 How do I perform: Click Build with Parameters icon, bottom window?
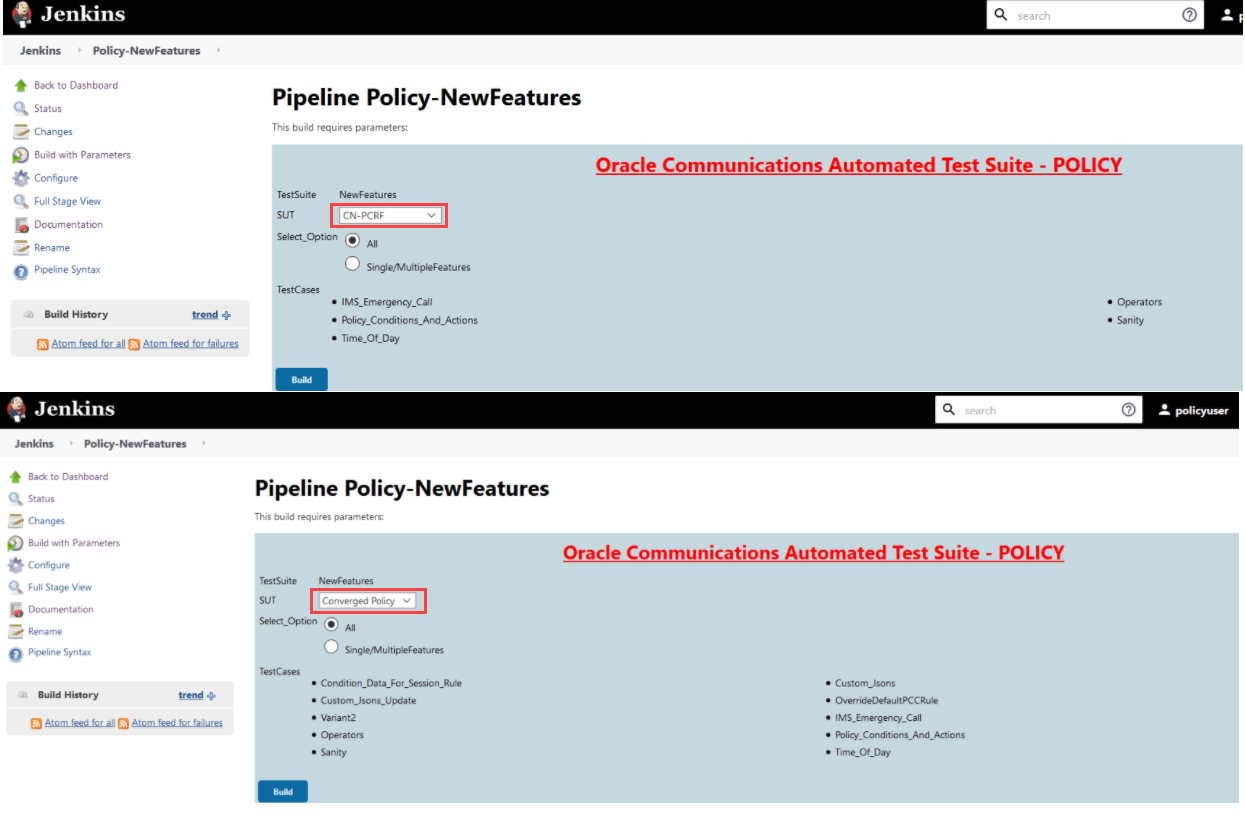click(x=16, y=543)
